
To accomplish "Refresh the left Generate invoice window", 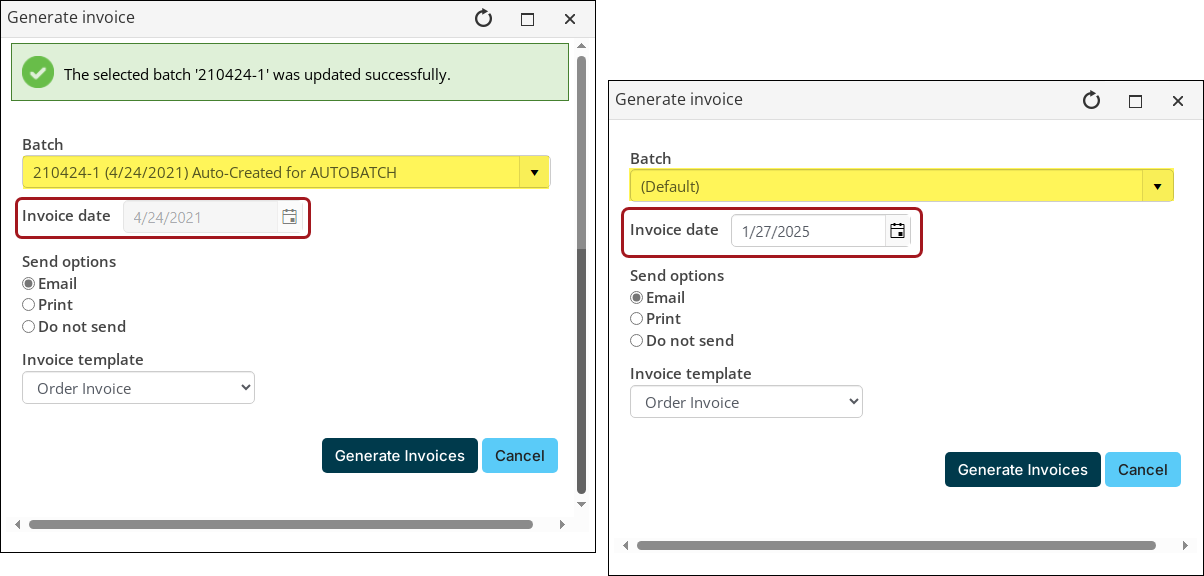I will (x=484, y=18).
